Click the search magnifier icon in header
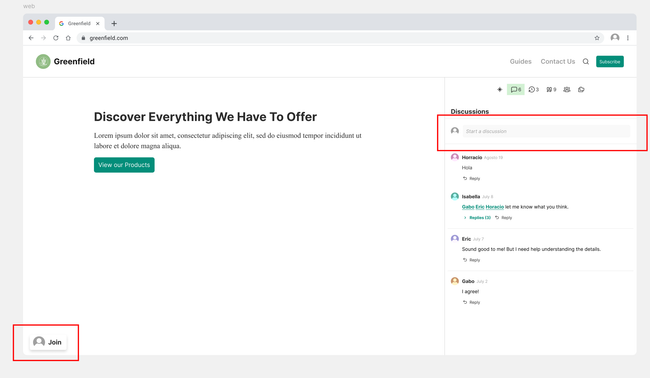 coord(586,61)
